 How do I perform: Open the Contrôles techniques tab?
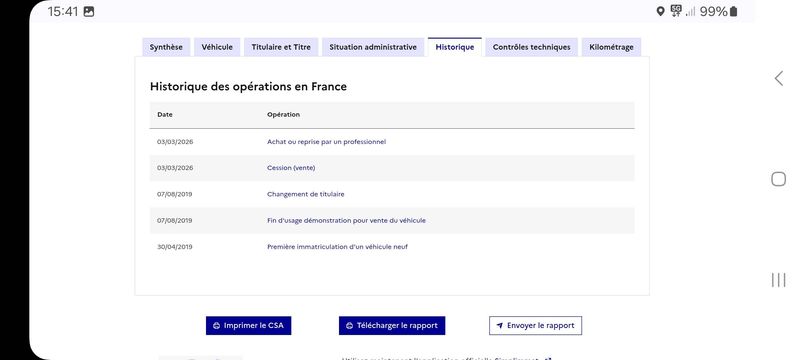tap(532, 47)
